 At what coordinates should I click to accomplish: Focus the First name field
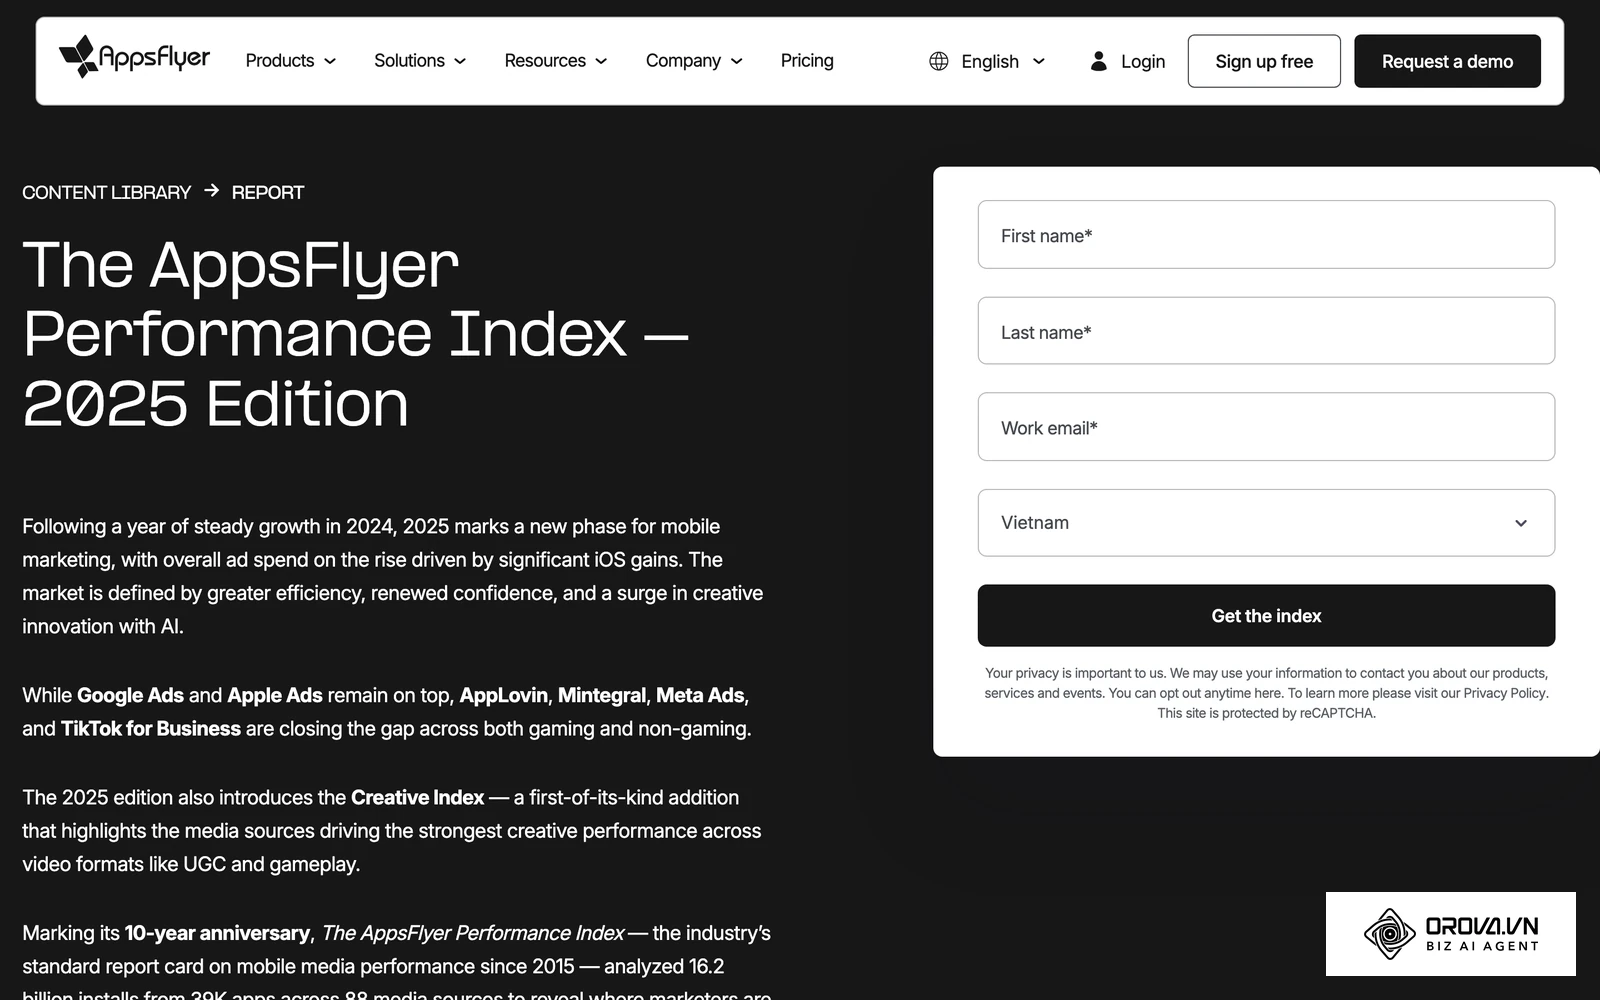pos(1266,235)
